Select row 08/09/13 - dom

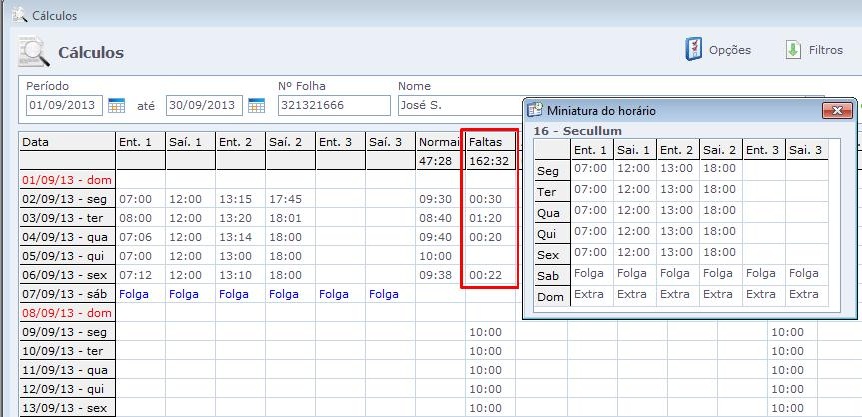(x=66, y=313)
